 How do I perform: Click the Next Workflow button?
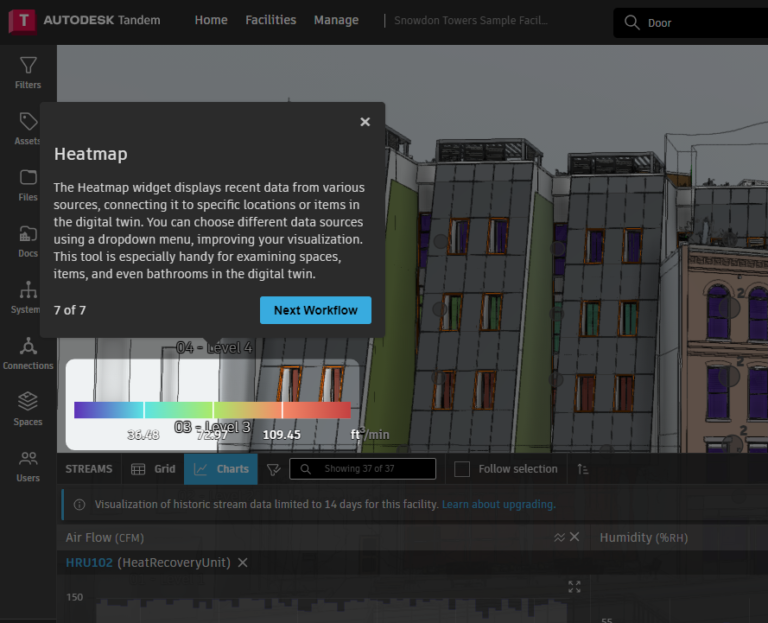(315, 310)
